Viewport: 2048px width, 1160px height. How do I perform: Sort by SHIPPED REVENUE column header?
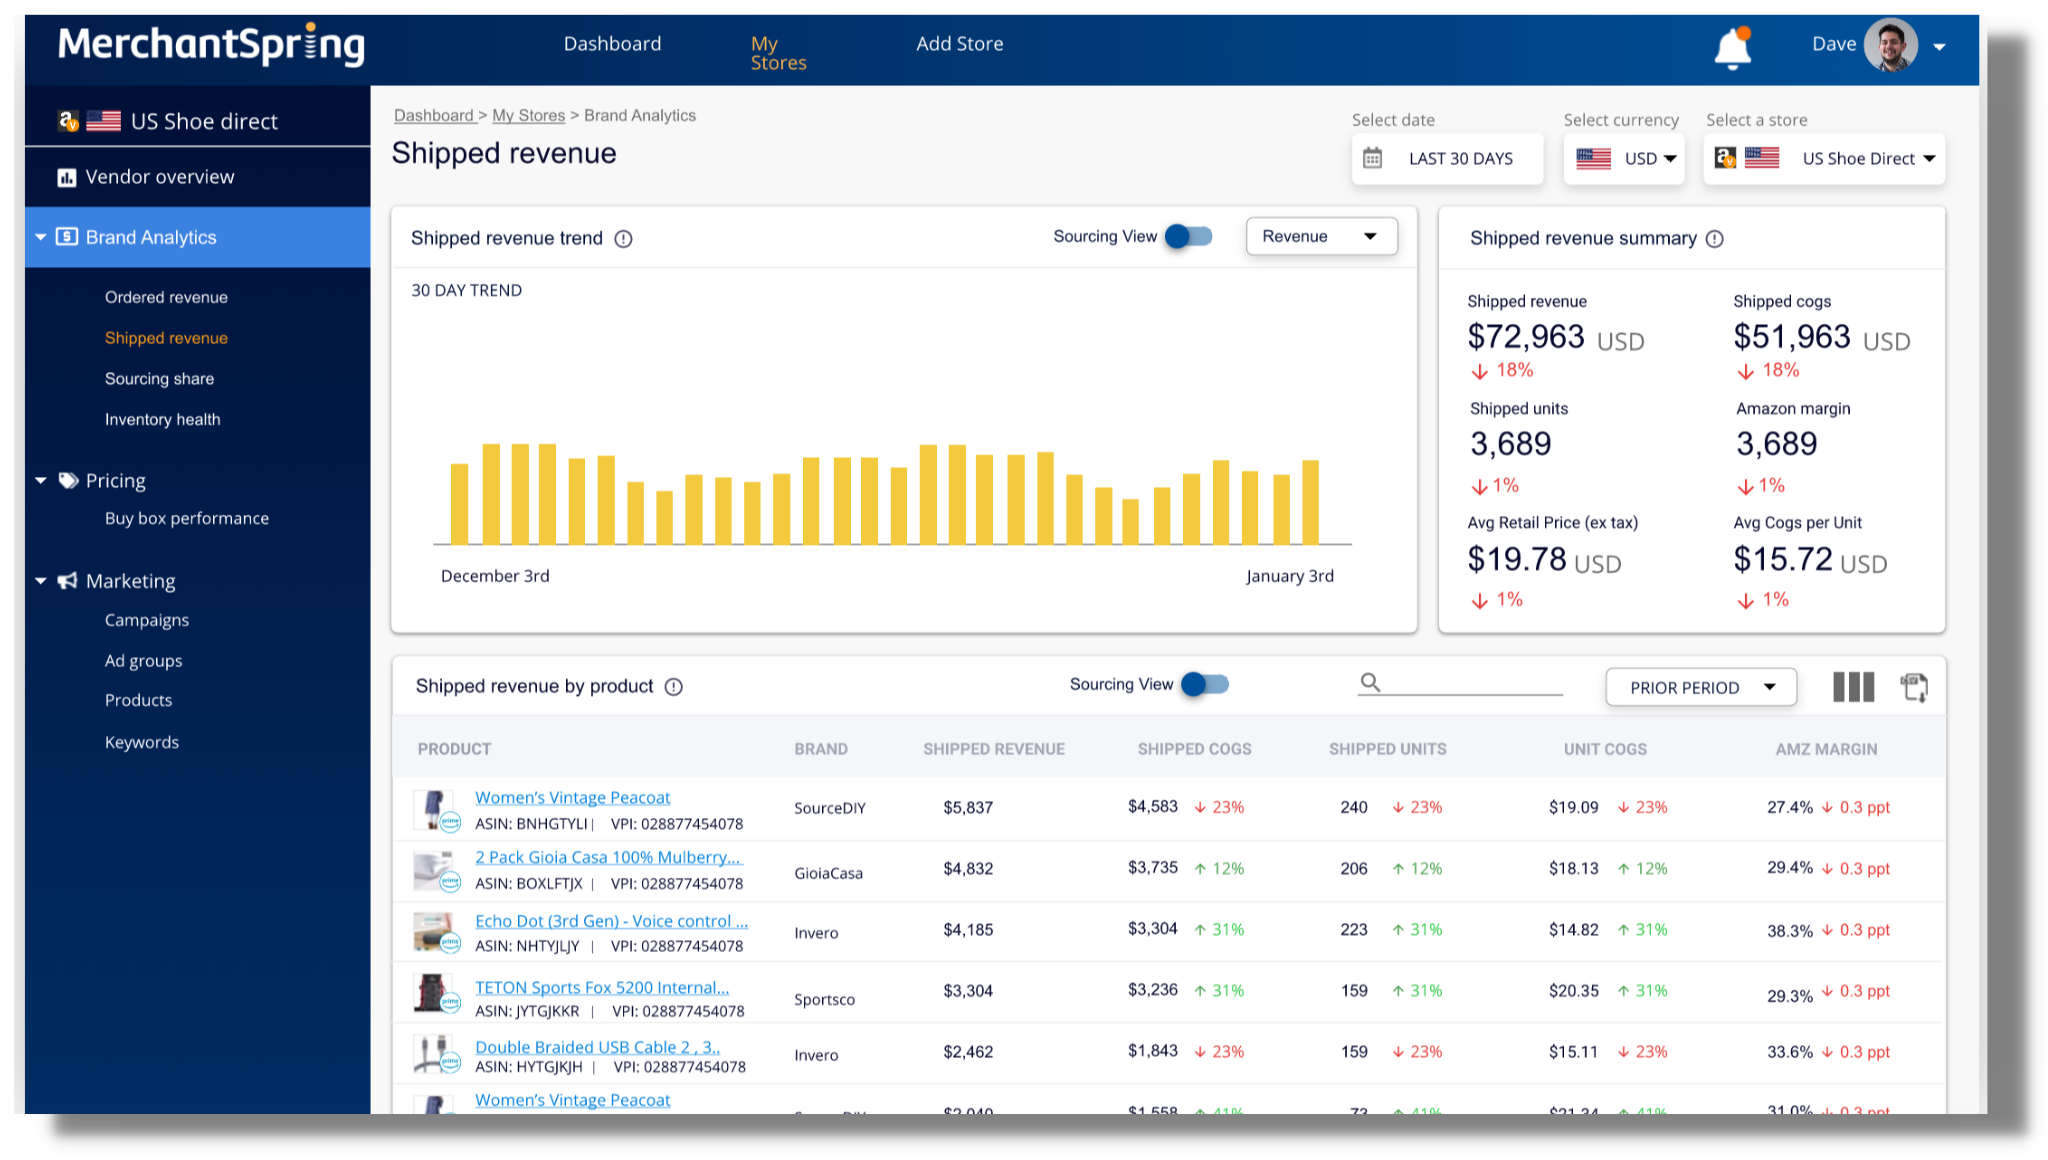993,749
